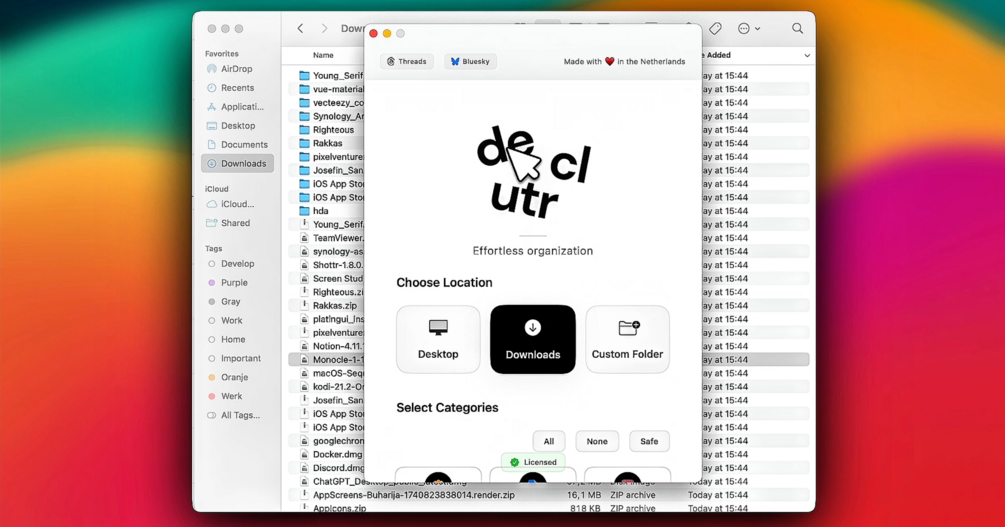The image size is (1005, 527).
Task: Open Finder's ellipsis action menu
Action: 749,28
